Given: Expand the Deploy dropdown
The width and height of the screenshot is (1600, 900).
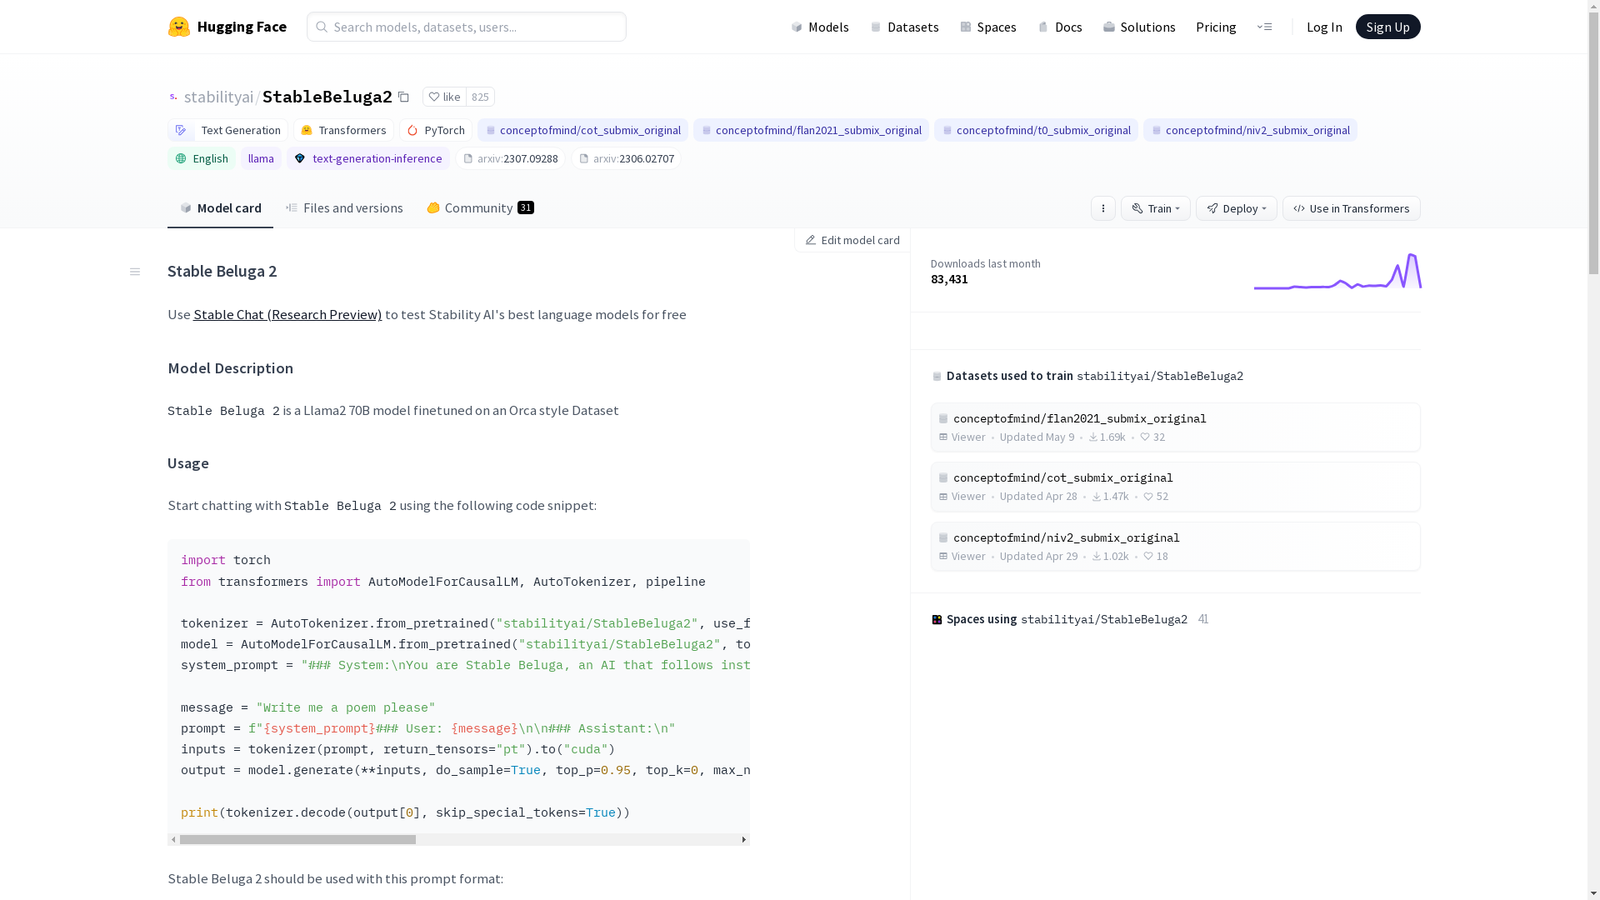Looking at the screenshot, I should pos(1236,208).
